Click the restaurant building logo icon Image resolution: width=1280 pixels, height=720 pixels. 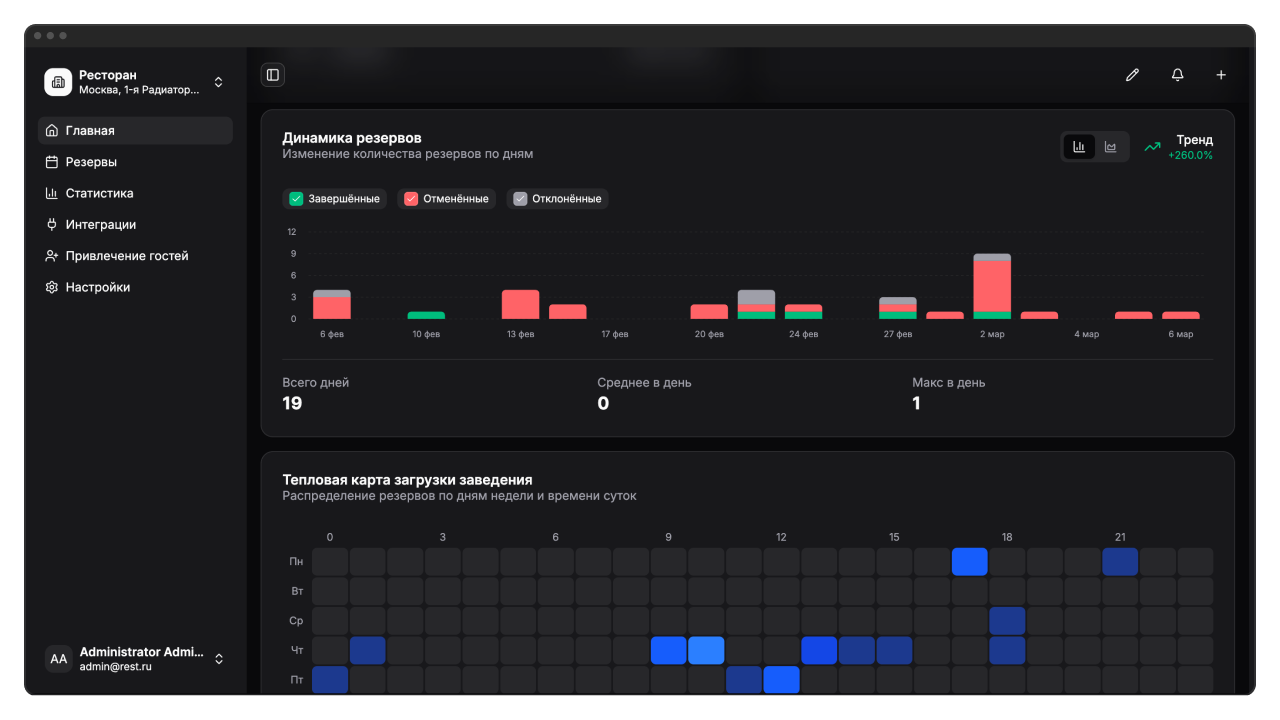[58, 82]
